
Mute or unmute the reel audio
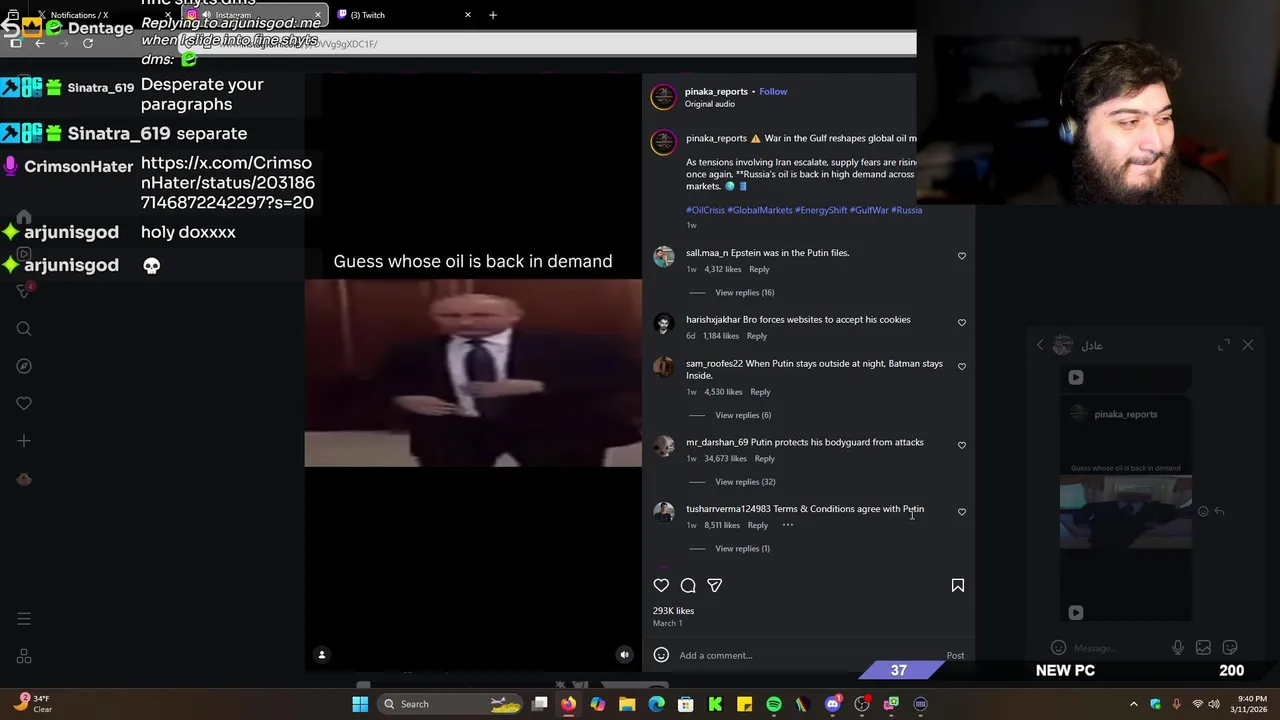pos(624,655)
